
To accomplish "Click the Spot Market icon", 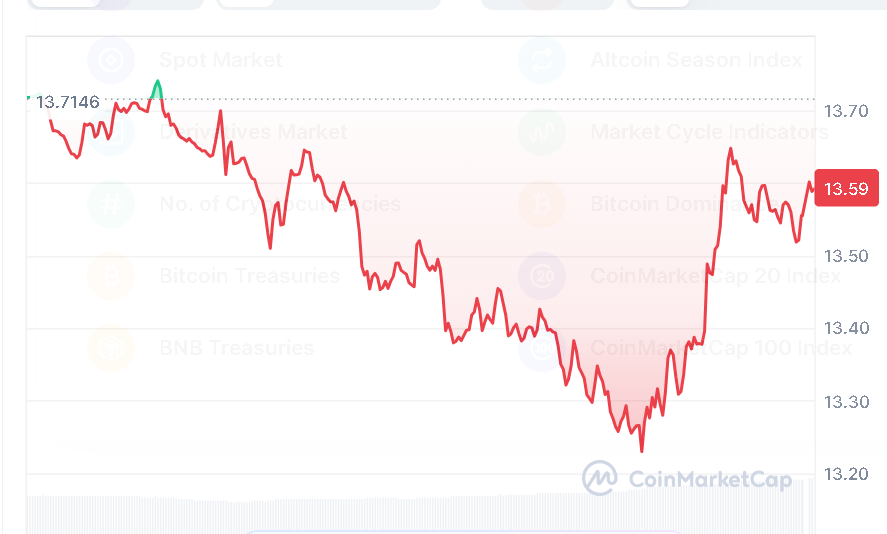I will tap(111, 61).
